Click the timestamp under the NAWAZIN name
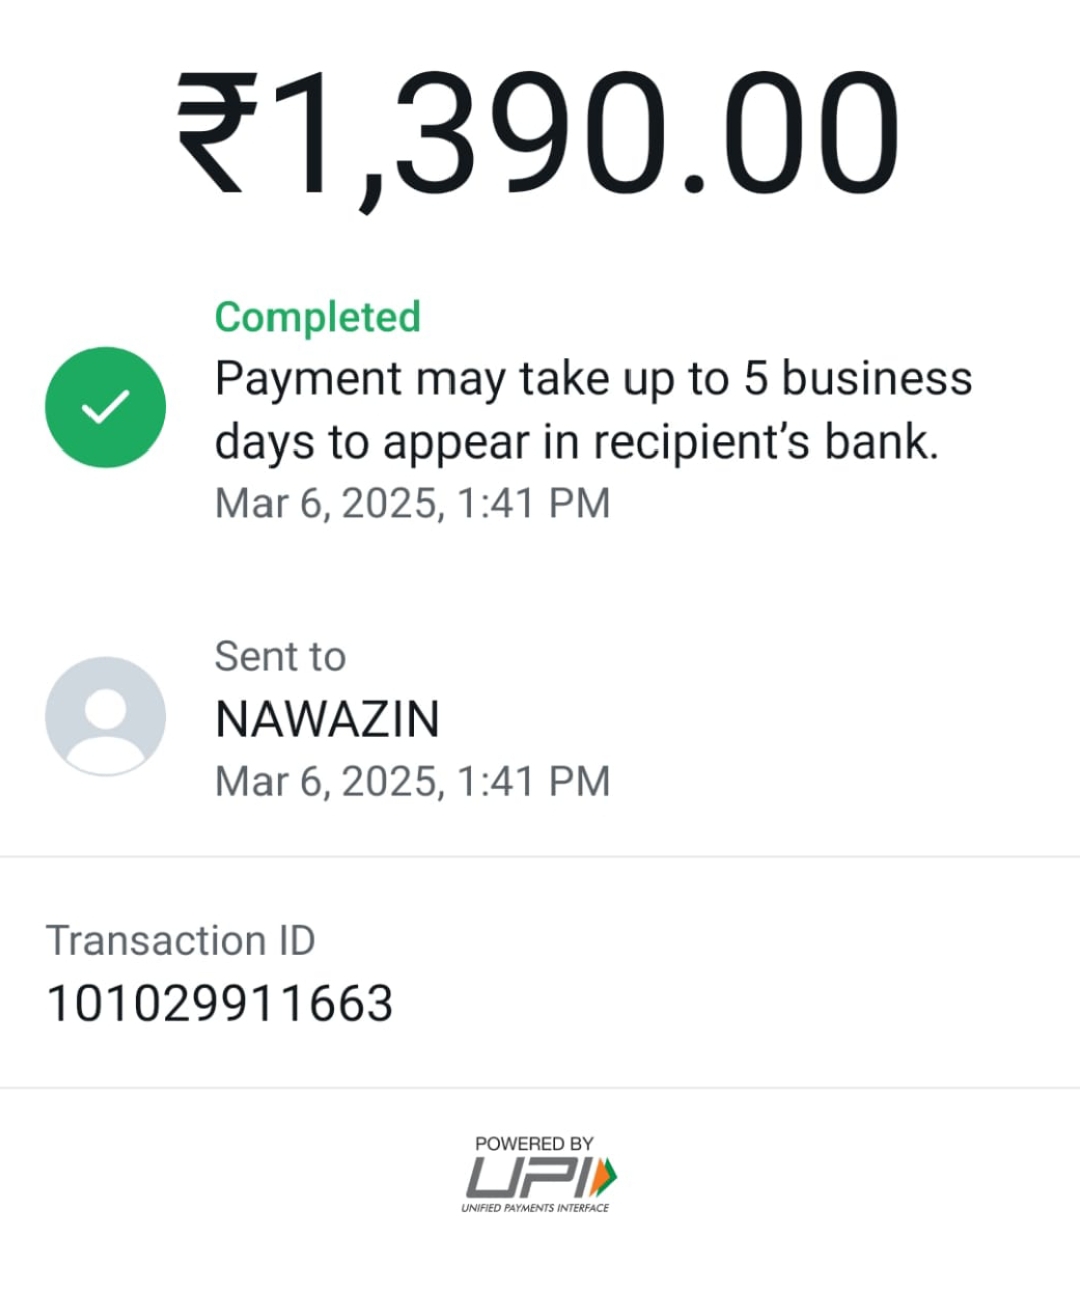 click(x=412, y=781)
